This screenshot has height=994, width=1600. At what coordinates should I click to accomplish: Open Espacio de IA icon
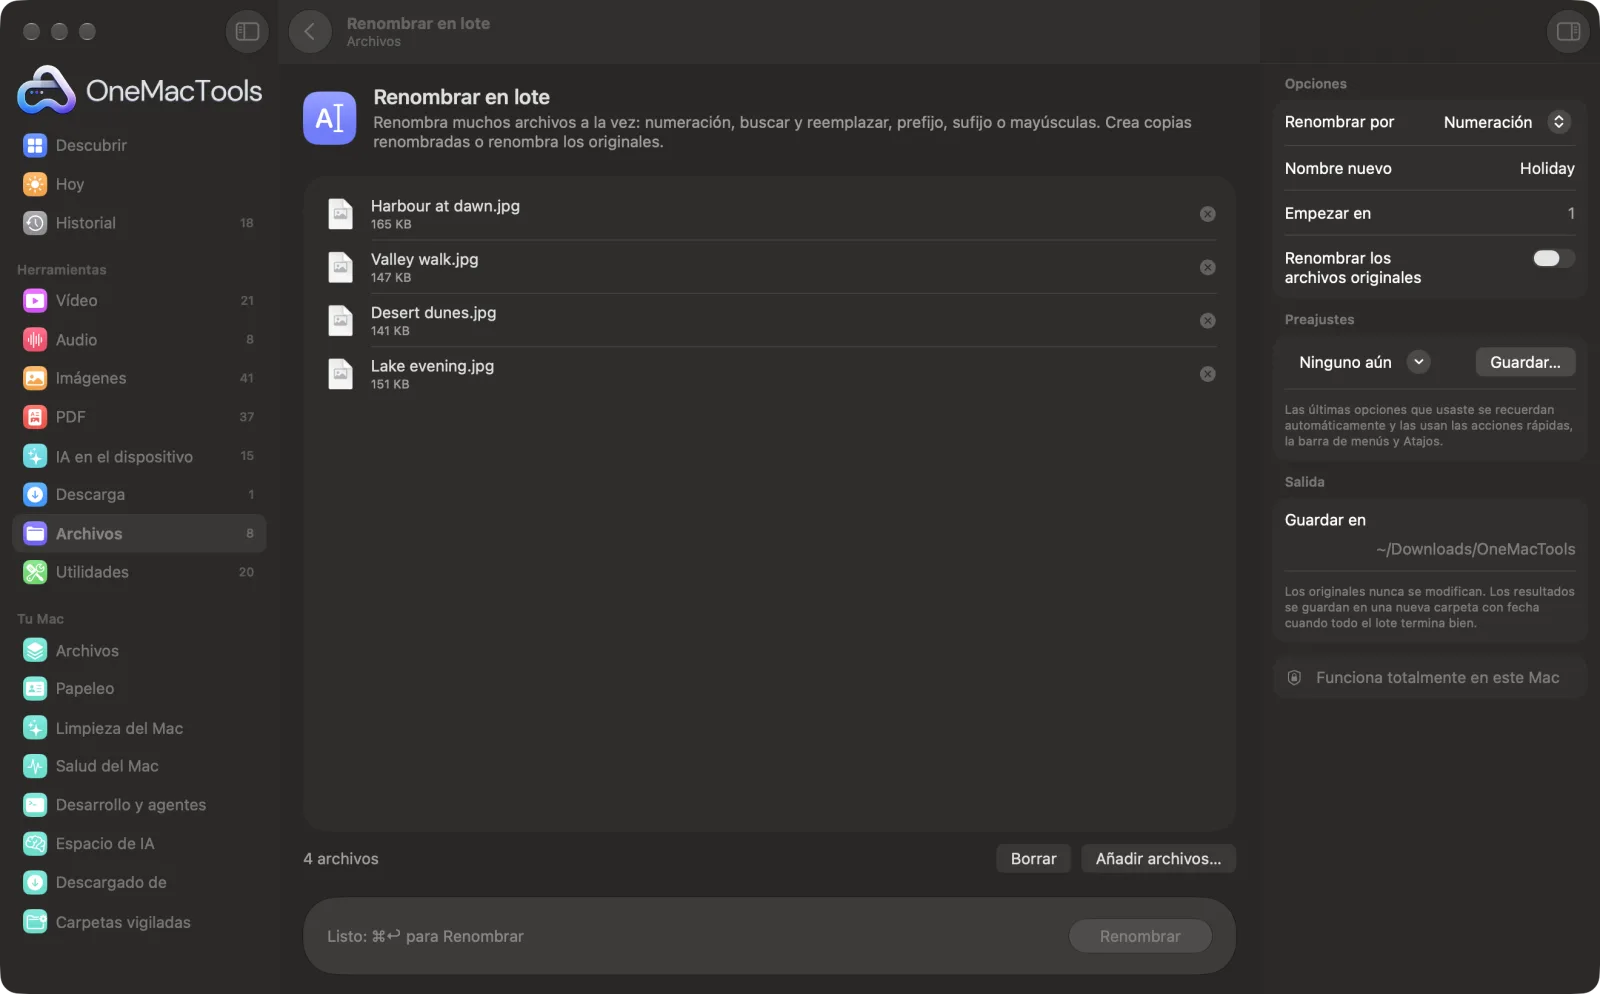[35, 845]
